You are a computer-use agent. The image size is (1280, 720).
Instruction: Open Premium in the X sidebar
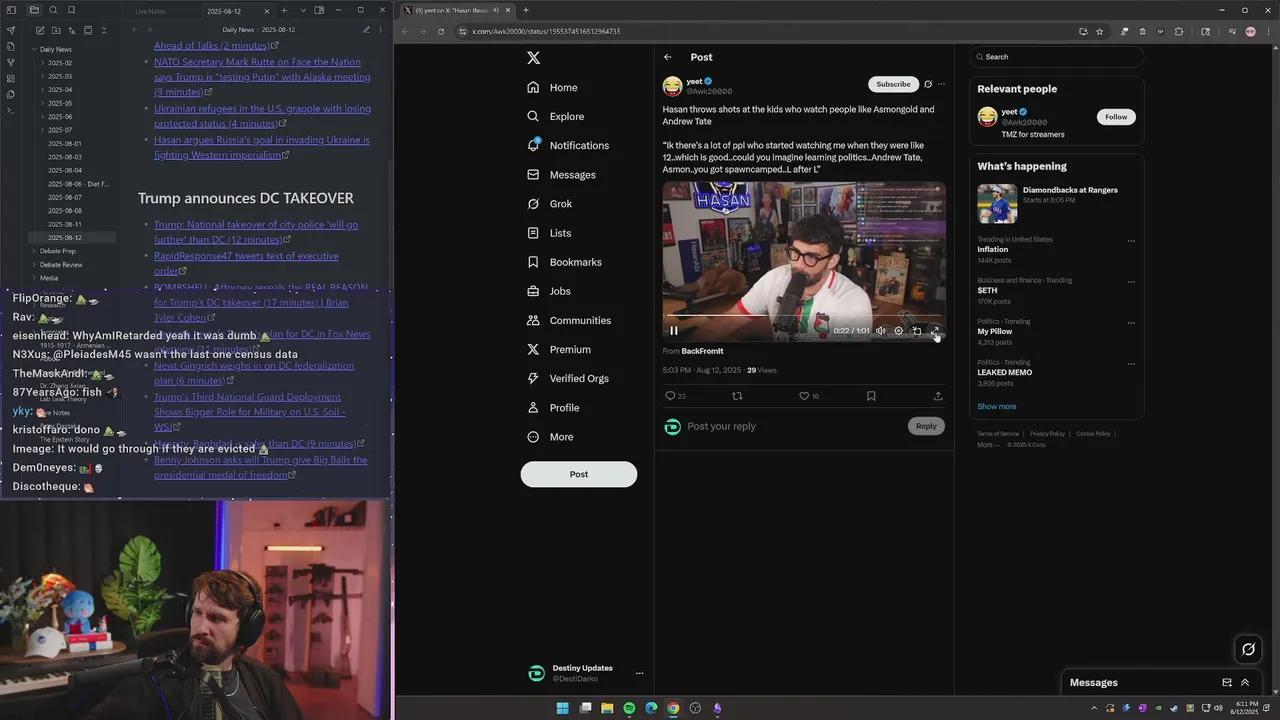[x=558, y=349]
